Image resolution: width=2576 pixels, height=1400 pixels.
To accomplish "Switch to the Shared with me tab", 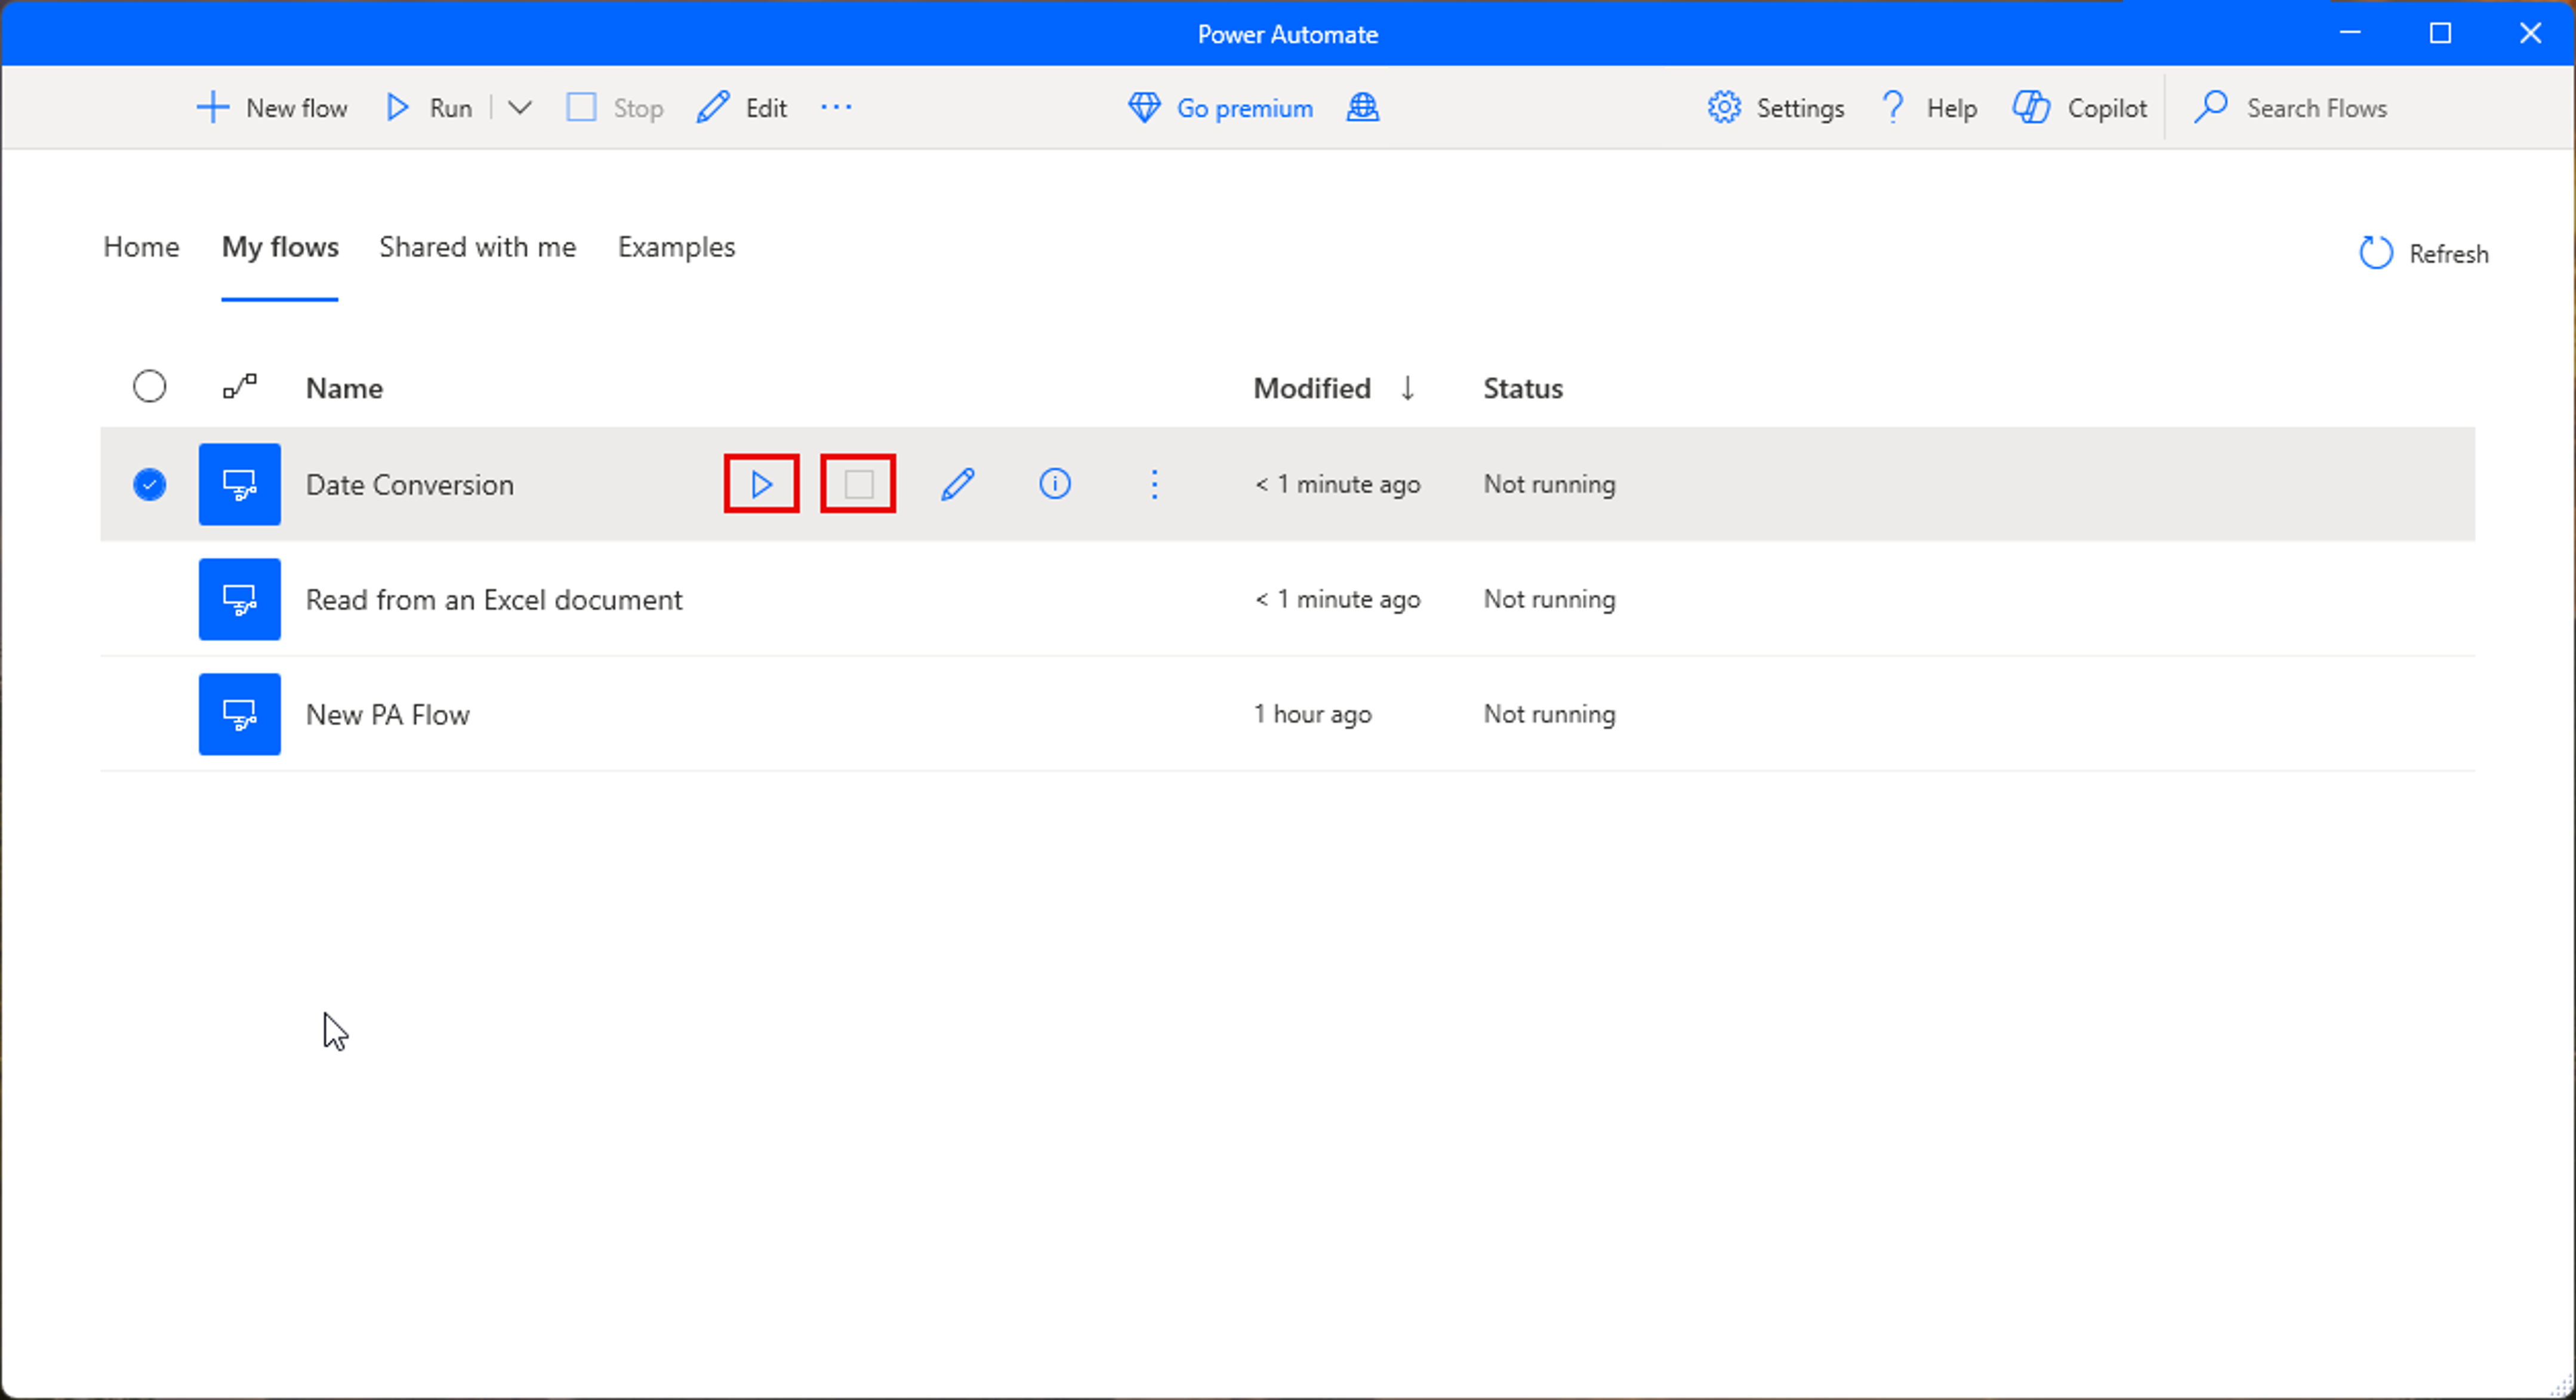I will [x=477, y=247].
